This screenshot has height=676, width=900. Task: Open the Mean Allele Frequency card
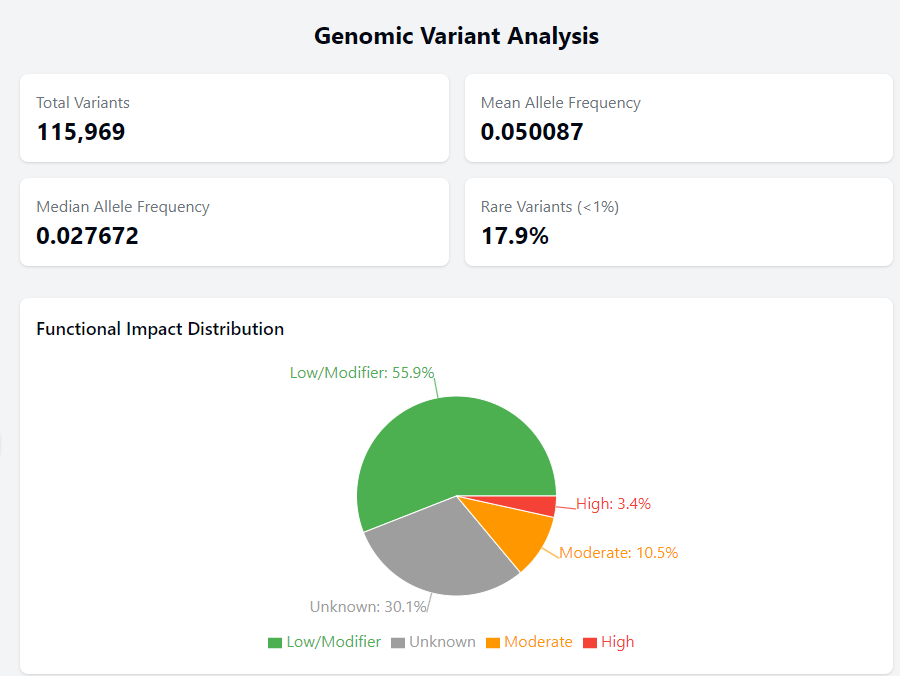pyautogui.click(x=678, y=118)
